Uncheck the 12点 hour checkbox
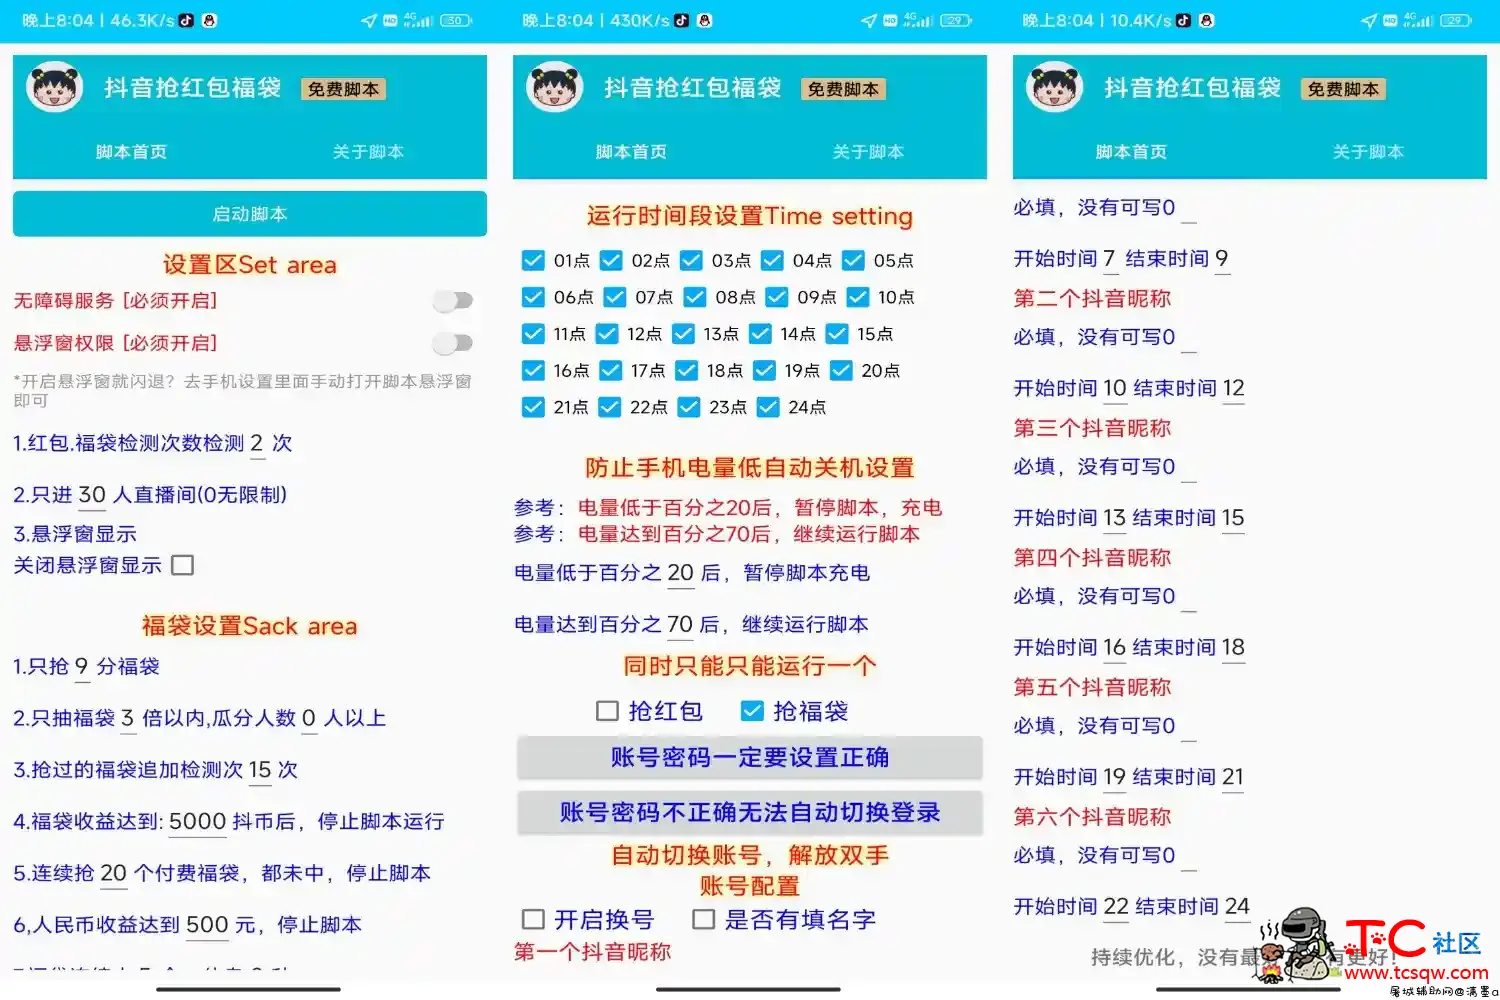The image size is (1500, 1000). 607,334
